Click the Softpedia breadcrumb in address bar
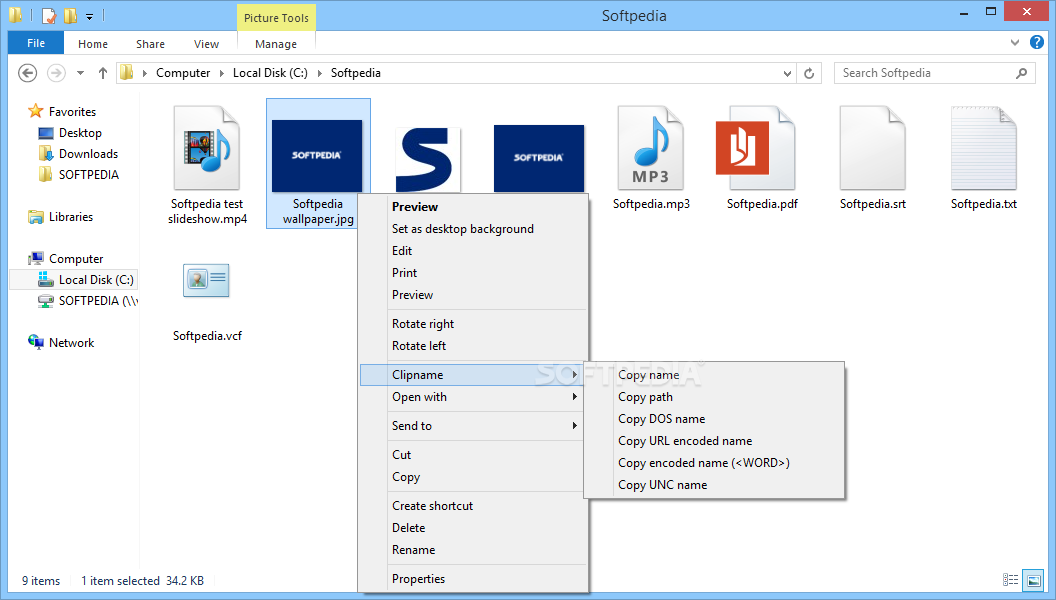The height and width of the screenshot is (600, 1056). 356,73
